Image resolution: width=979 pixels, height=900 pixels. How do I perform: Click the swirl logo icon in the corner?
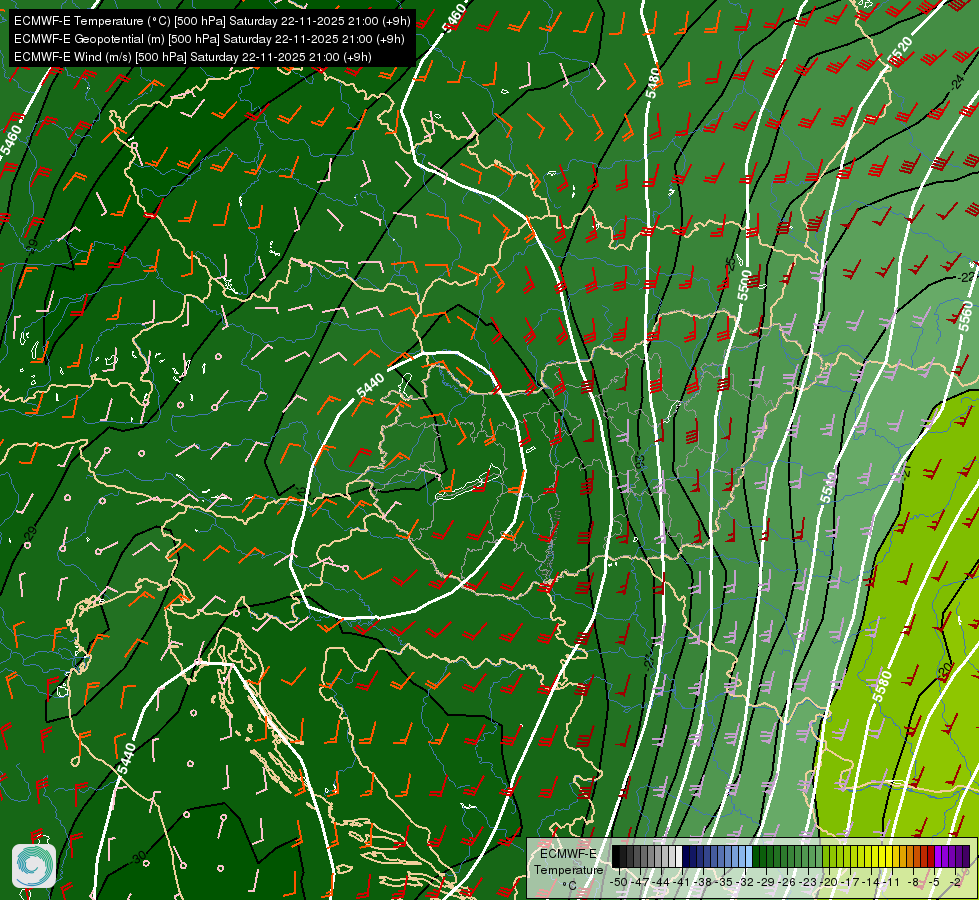[34, 865]
